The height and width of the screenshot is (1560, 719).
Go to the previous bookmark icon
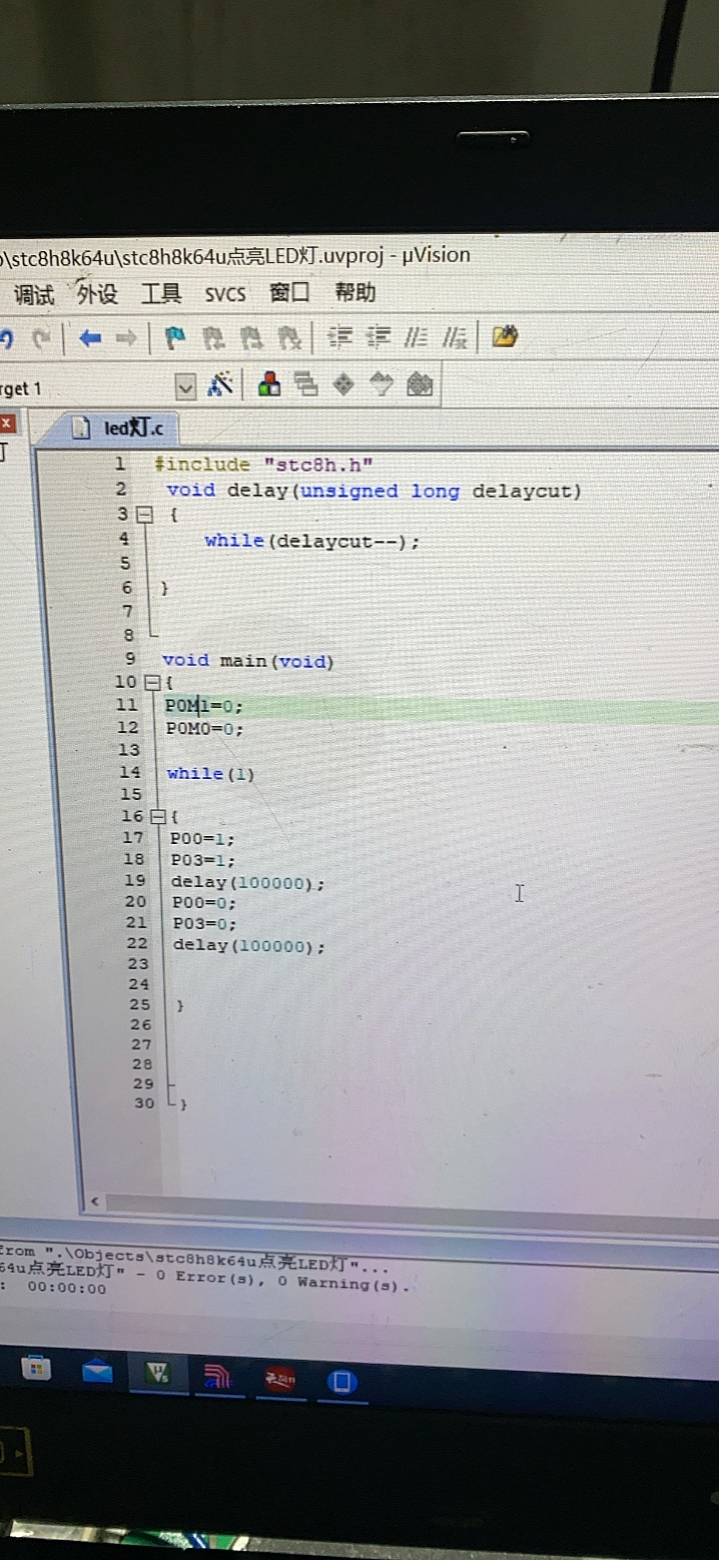click(213, 338)
